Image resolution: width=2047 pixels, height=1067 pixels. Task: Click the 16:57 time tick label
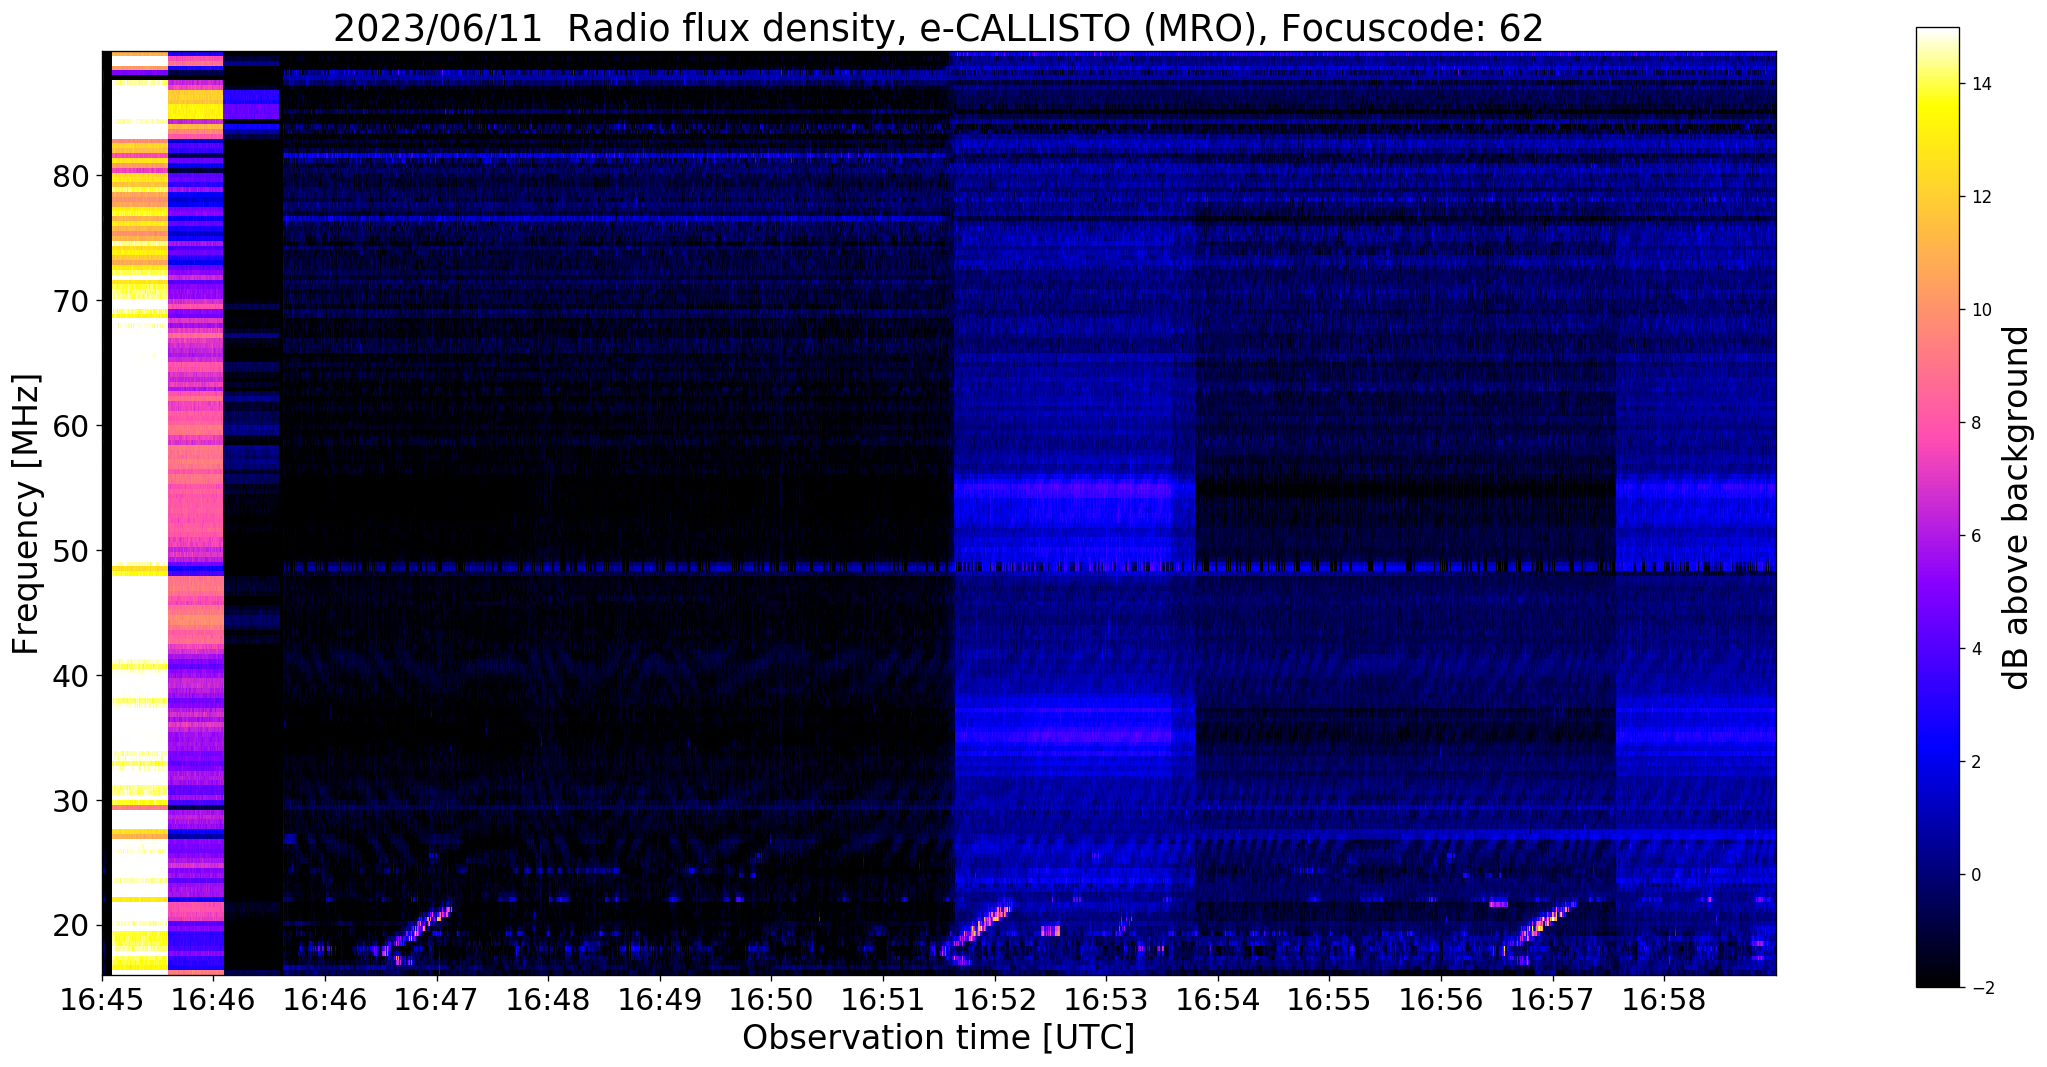point(1553,1000)
